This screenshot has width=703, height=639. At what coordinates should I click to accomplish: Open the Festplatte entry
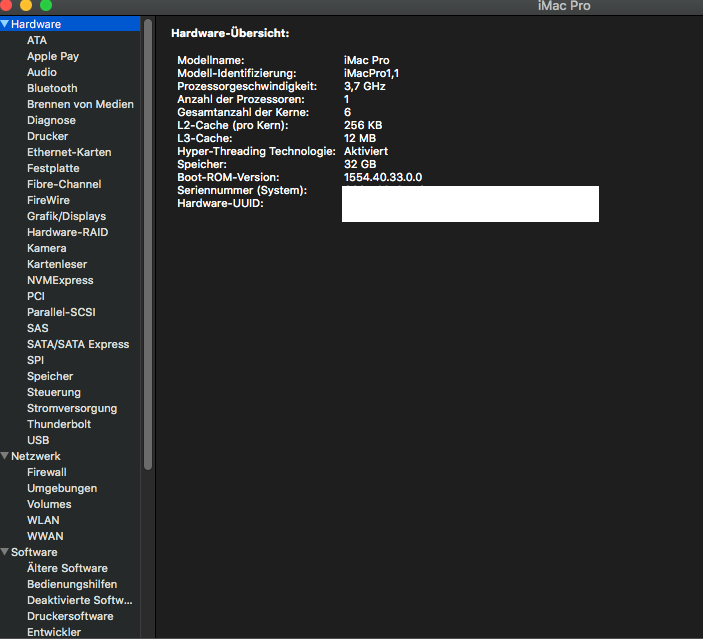(53, 168)
